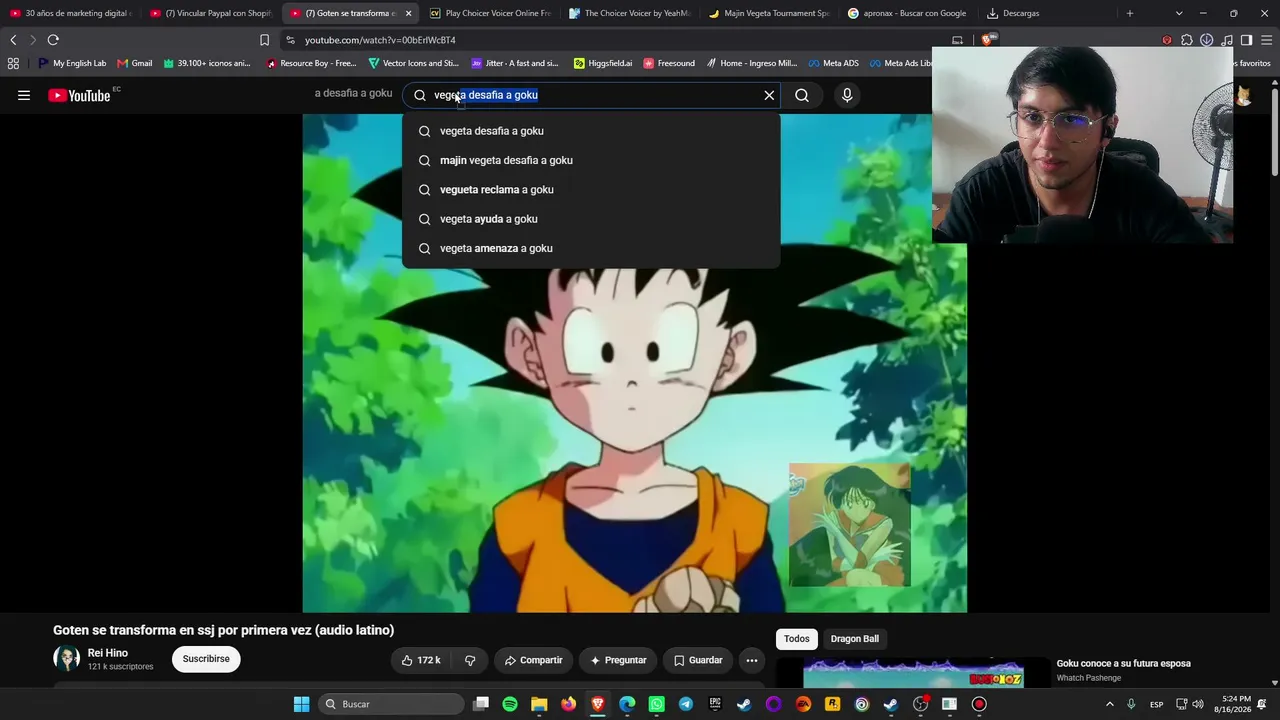Open WhatsApp from the taskbar
This screenshot has width=1280, height=720.
click(x=656, y=704)
